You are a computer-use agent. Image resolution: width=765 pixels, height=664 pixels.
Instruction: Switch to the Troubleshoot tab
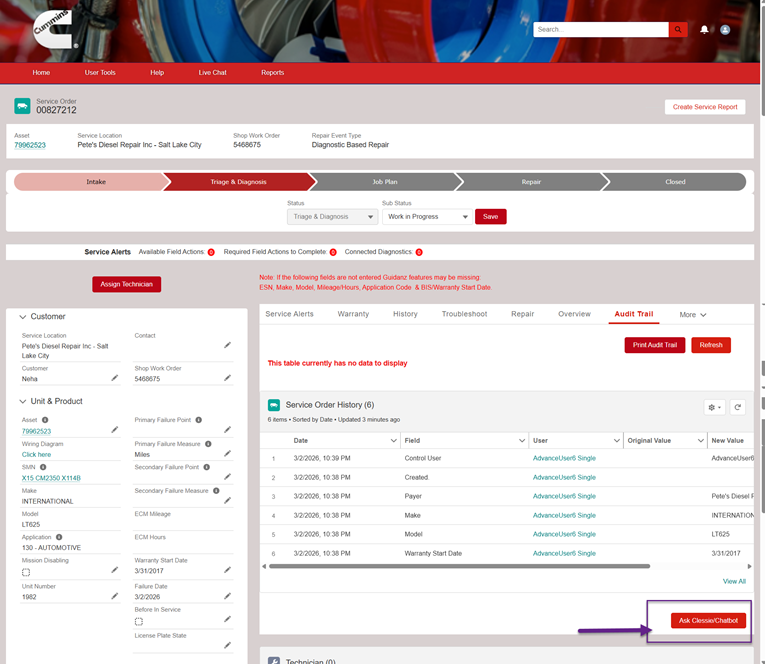click(x=464, y=314)
